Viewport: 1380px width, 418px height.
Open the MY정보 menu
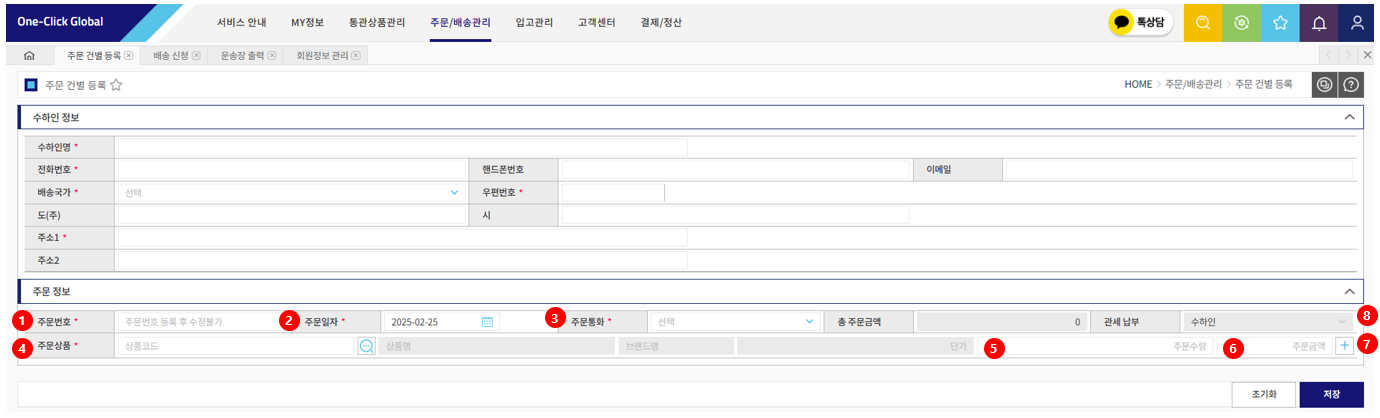click(x=307, y=22)
